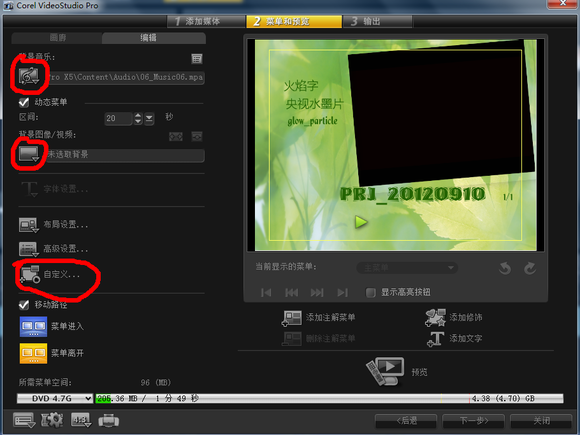
Task: Select the 菜单进入 menu-in effect icon
Action: pos(33,326)
